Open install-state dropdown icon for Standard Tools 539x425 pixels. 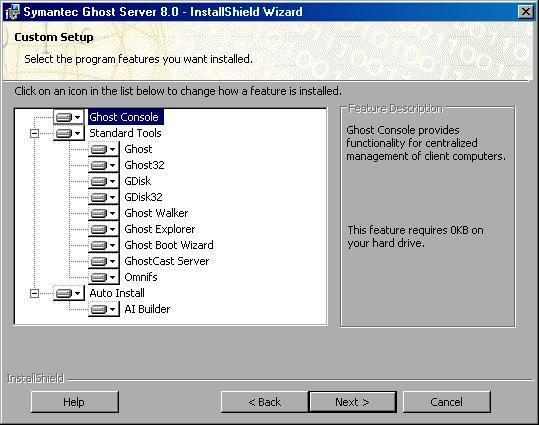[x=68, y=133]
